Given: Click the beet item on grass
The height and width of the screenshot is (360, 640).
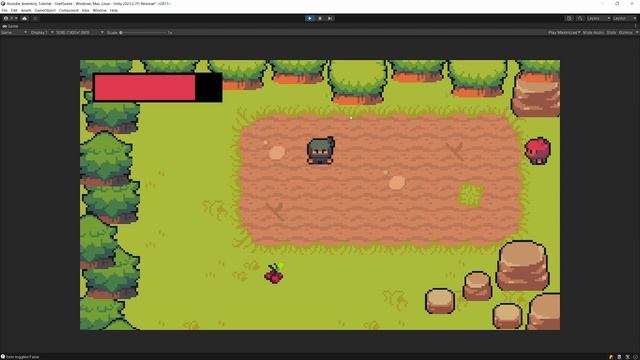Looking at the screenshot, I should (274, 273).
